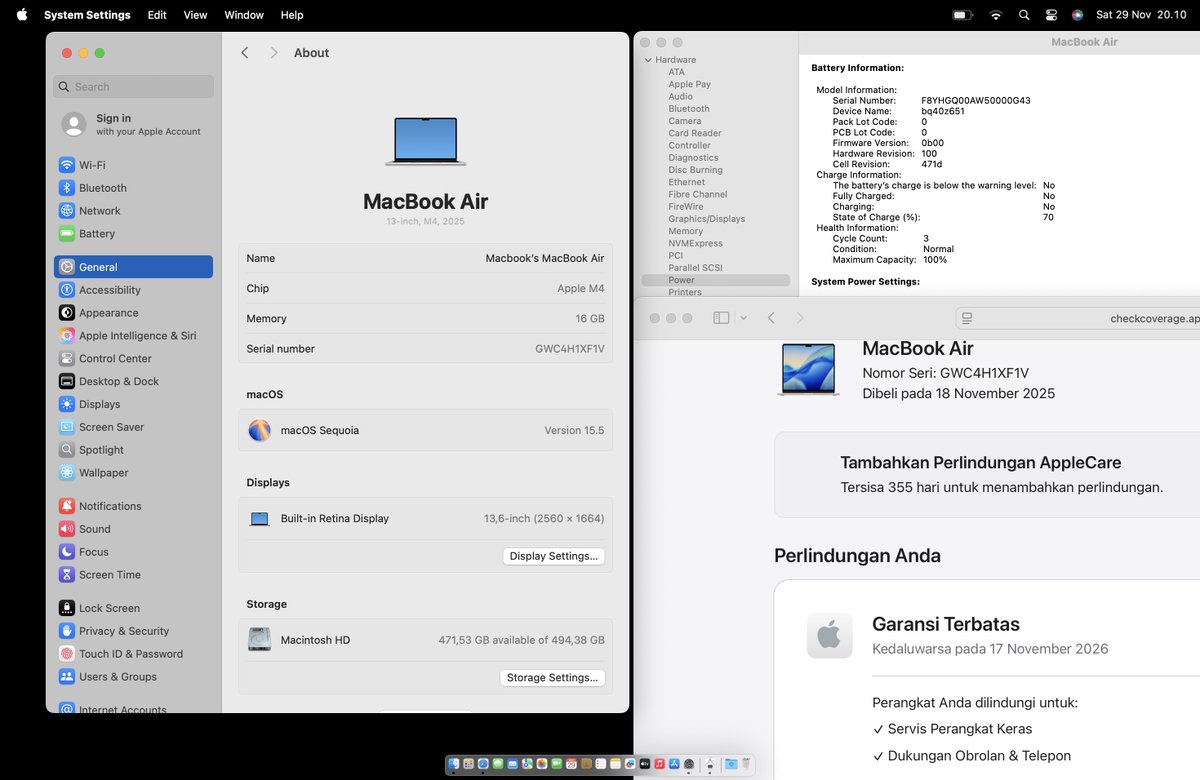
Task: Select Bluetooth in System Information sidebar
Action: (x=689, y=109)
